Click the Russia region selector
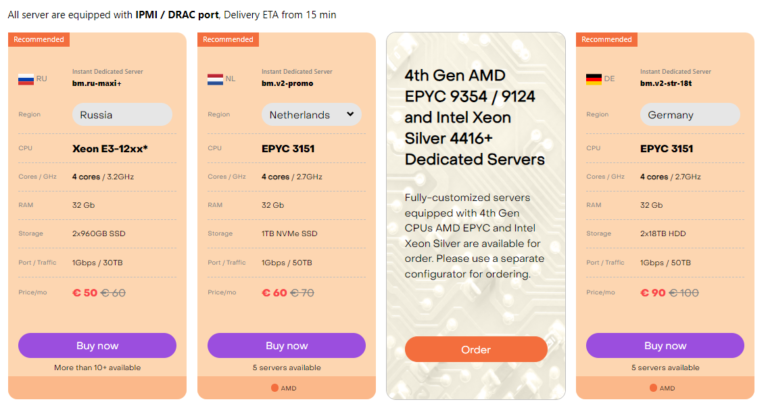 click(122, 115)
